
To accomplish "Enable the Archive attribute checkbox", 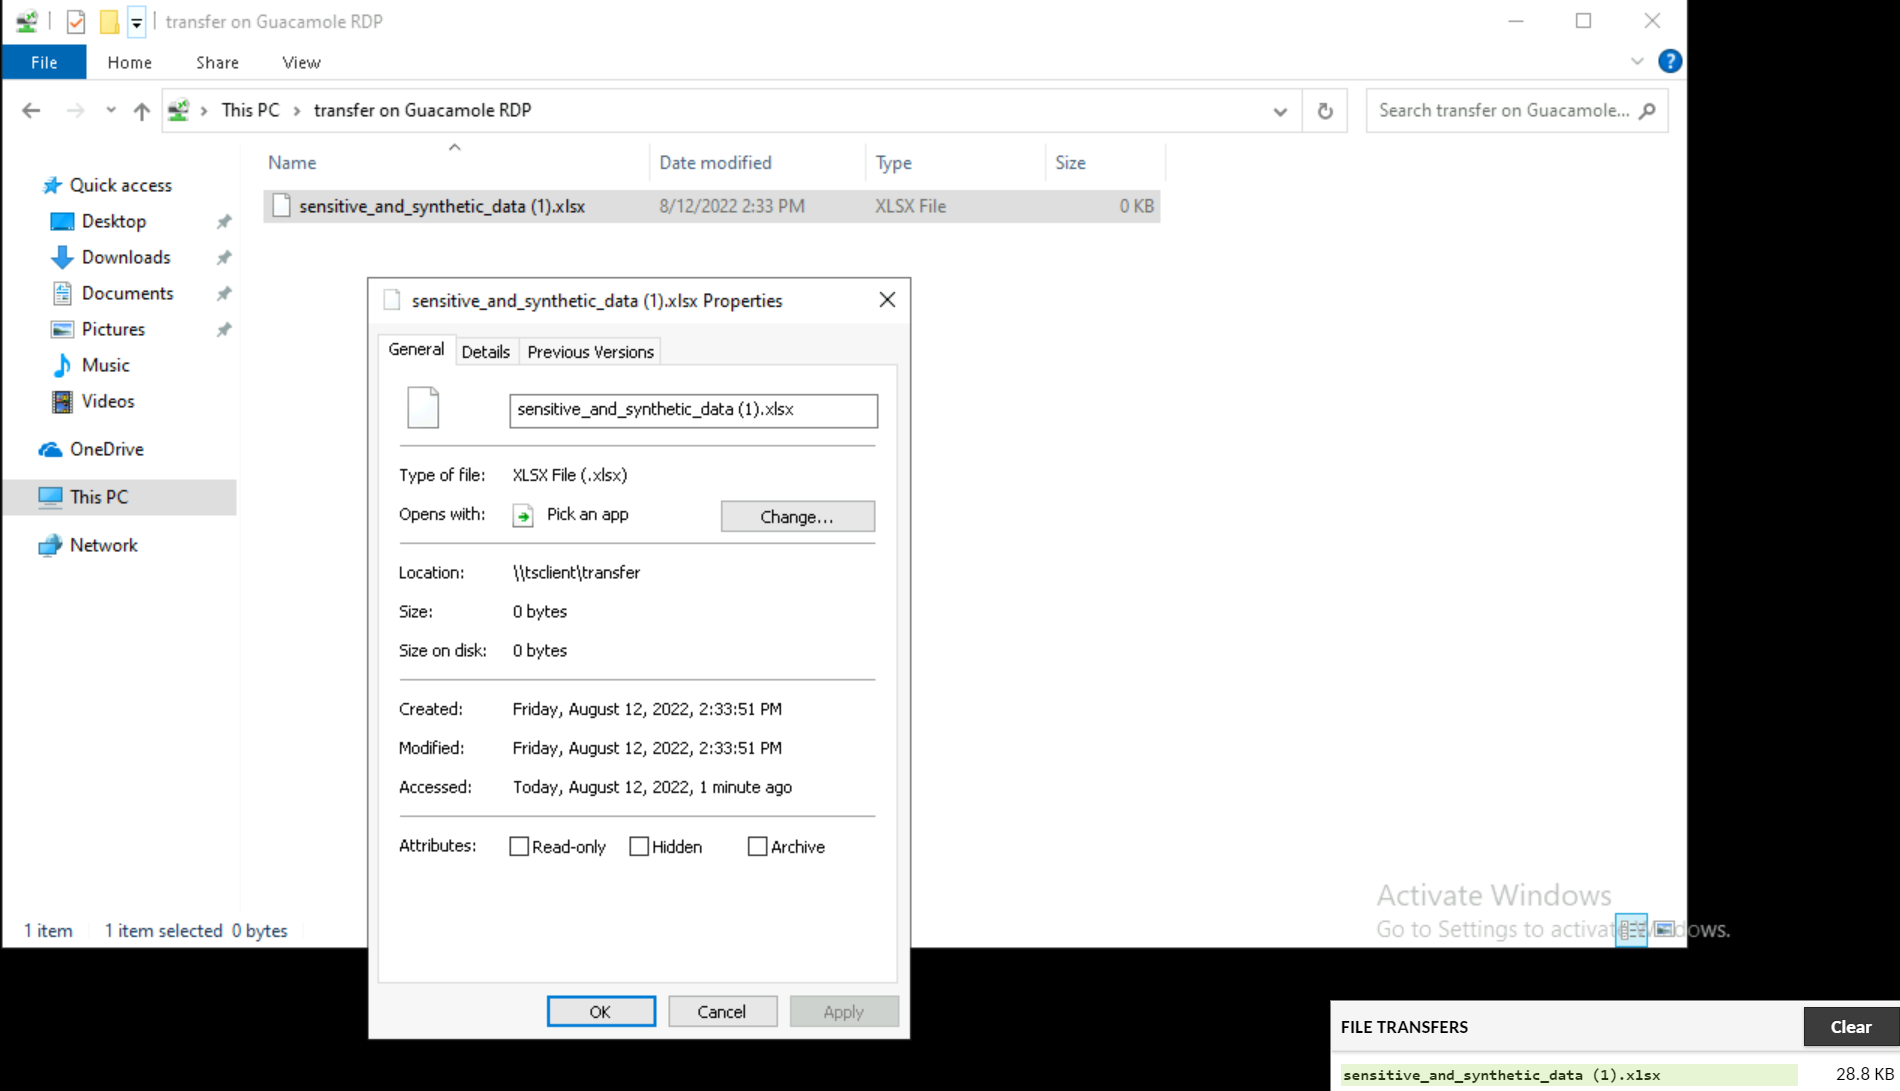I will click(x=757, y=847).
